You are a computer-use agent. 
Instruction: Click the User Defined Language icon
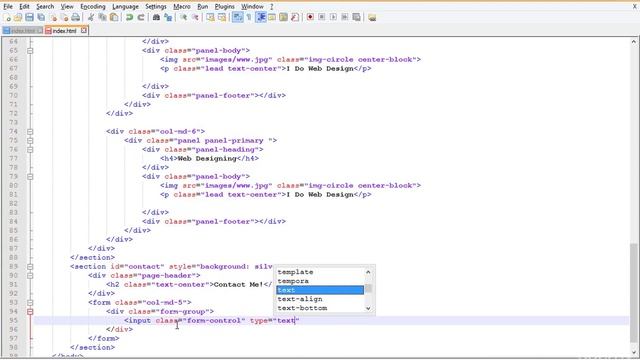tap(272, 17)
